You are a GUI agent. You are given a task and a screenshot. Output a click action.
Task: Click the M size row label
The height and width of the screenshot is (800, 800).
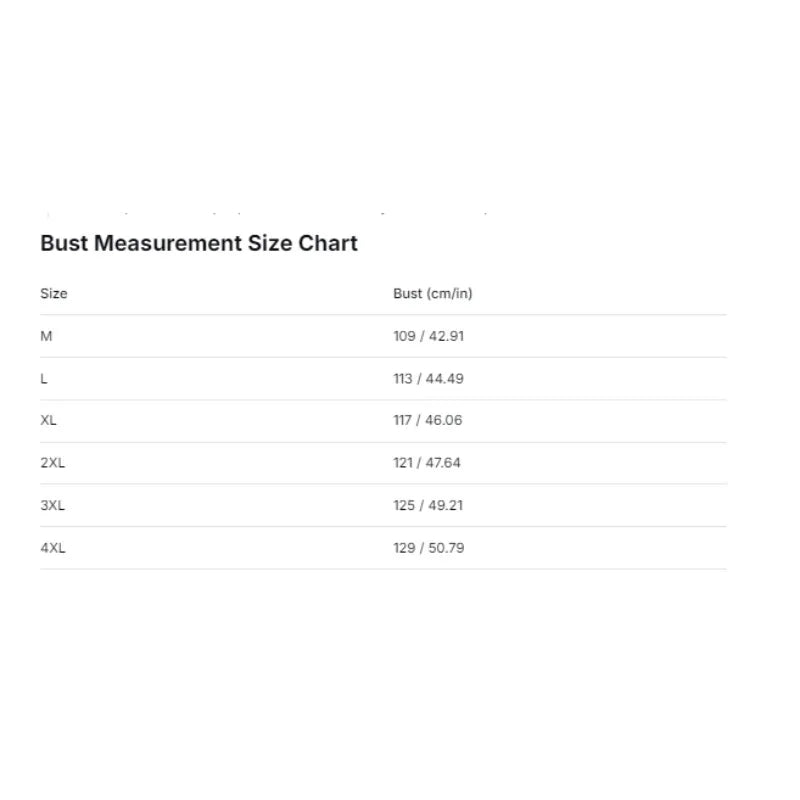[46, 336]
